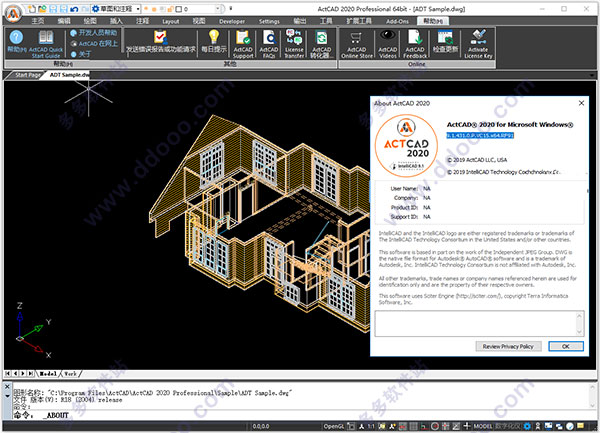Viewport: 600px width, 433px height.
Task: Close the About ActCAD 2020 dialog
Action: [x=581, y=103]
